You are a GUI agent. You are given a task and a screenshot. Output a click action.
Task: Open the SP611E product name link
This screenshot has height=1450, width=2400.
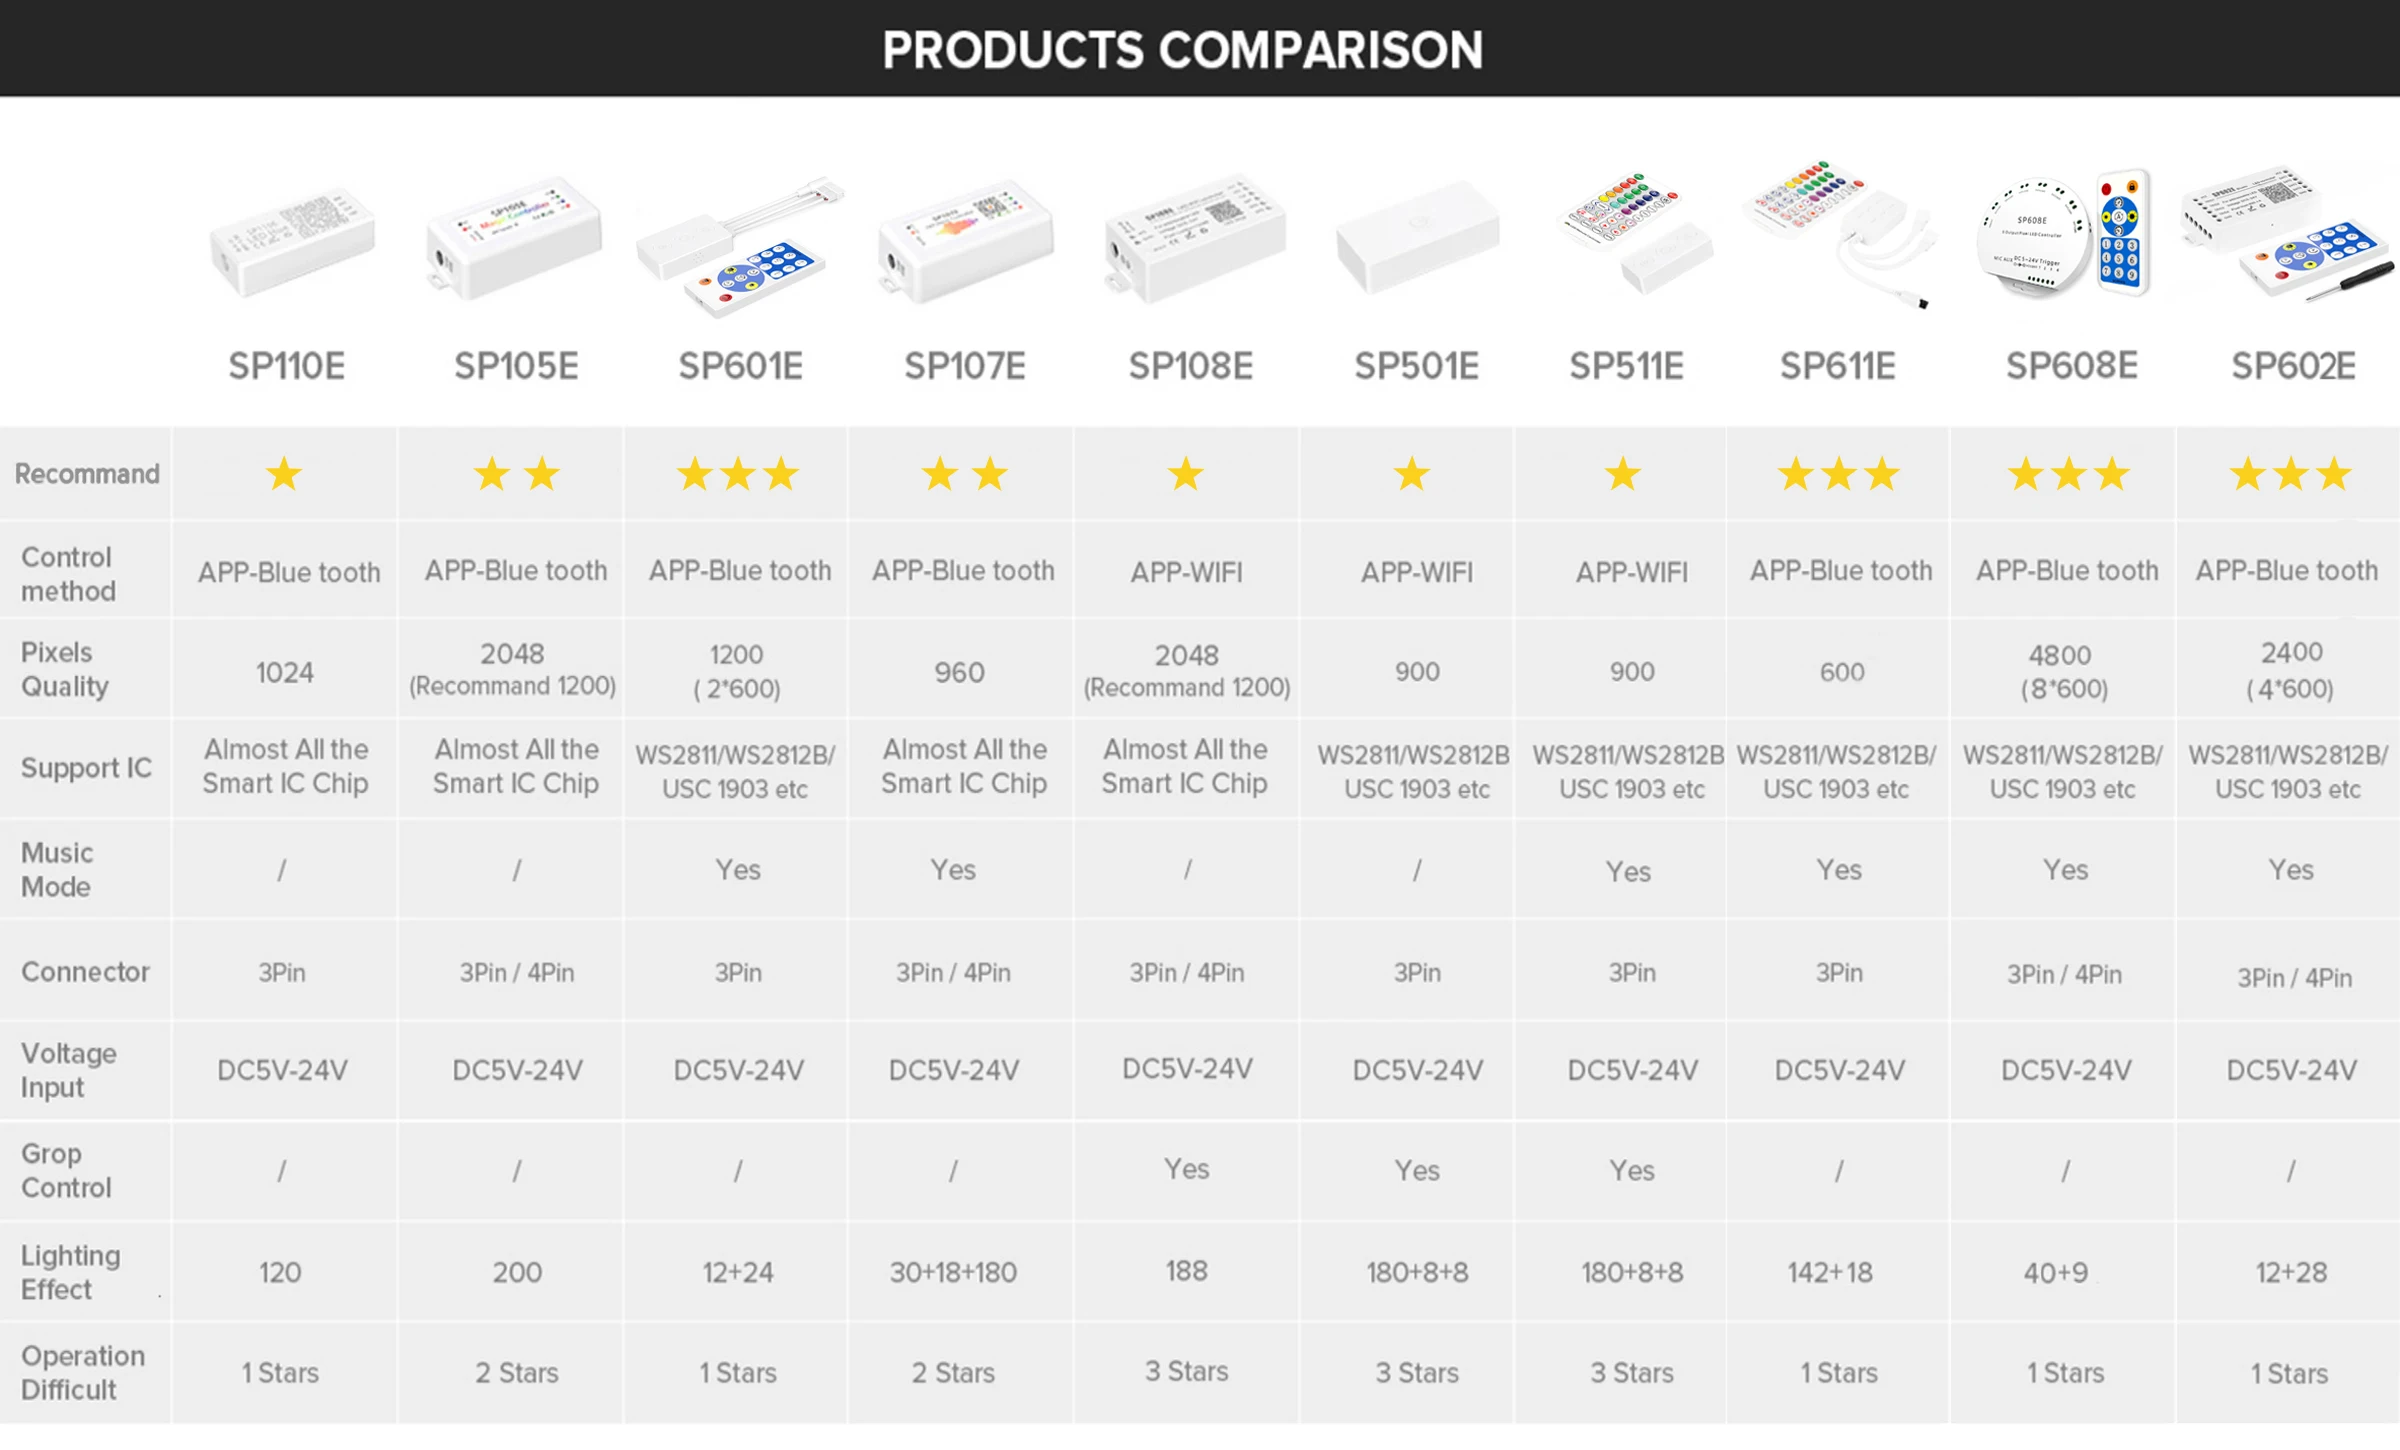[1838, 366]
